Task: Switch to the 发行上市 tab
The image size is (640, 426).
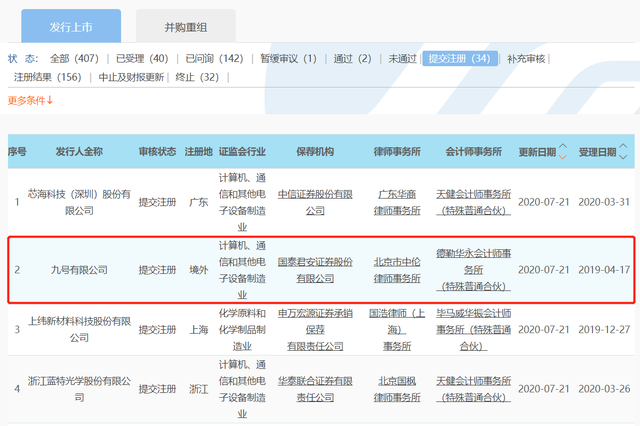Action: [71, 27]
